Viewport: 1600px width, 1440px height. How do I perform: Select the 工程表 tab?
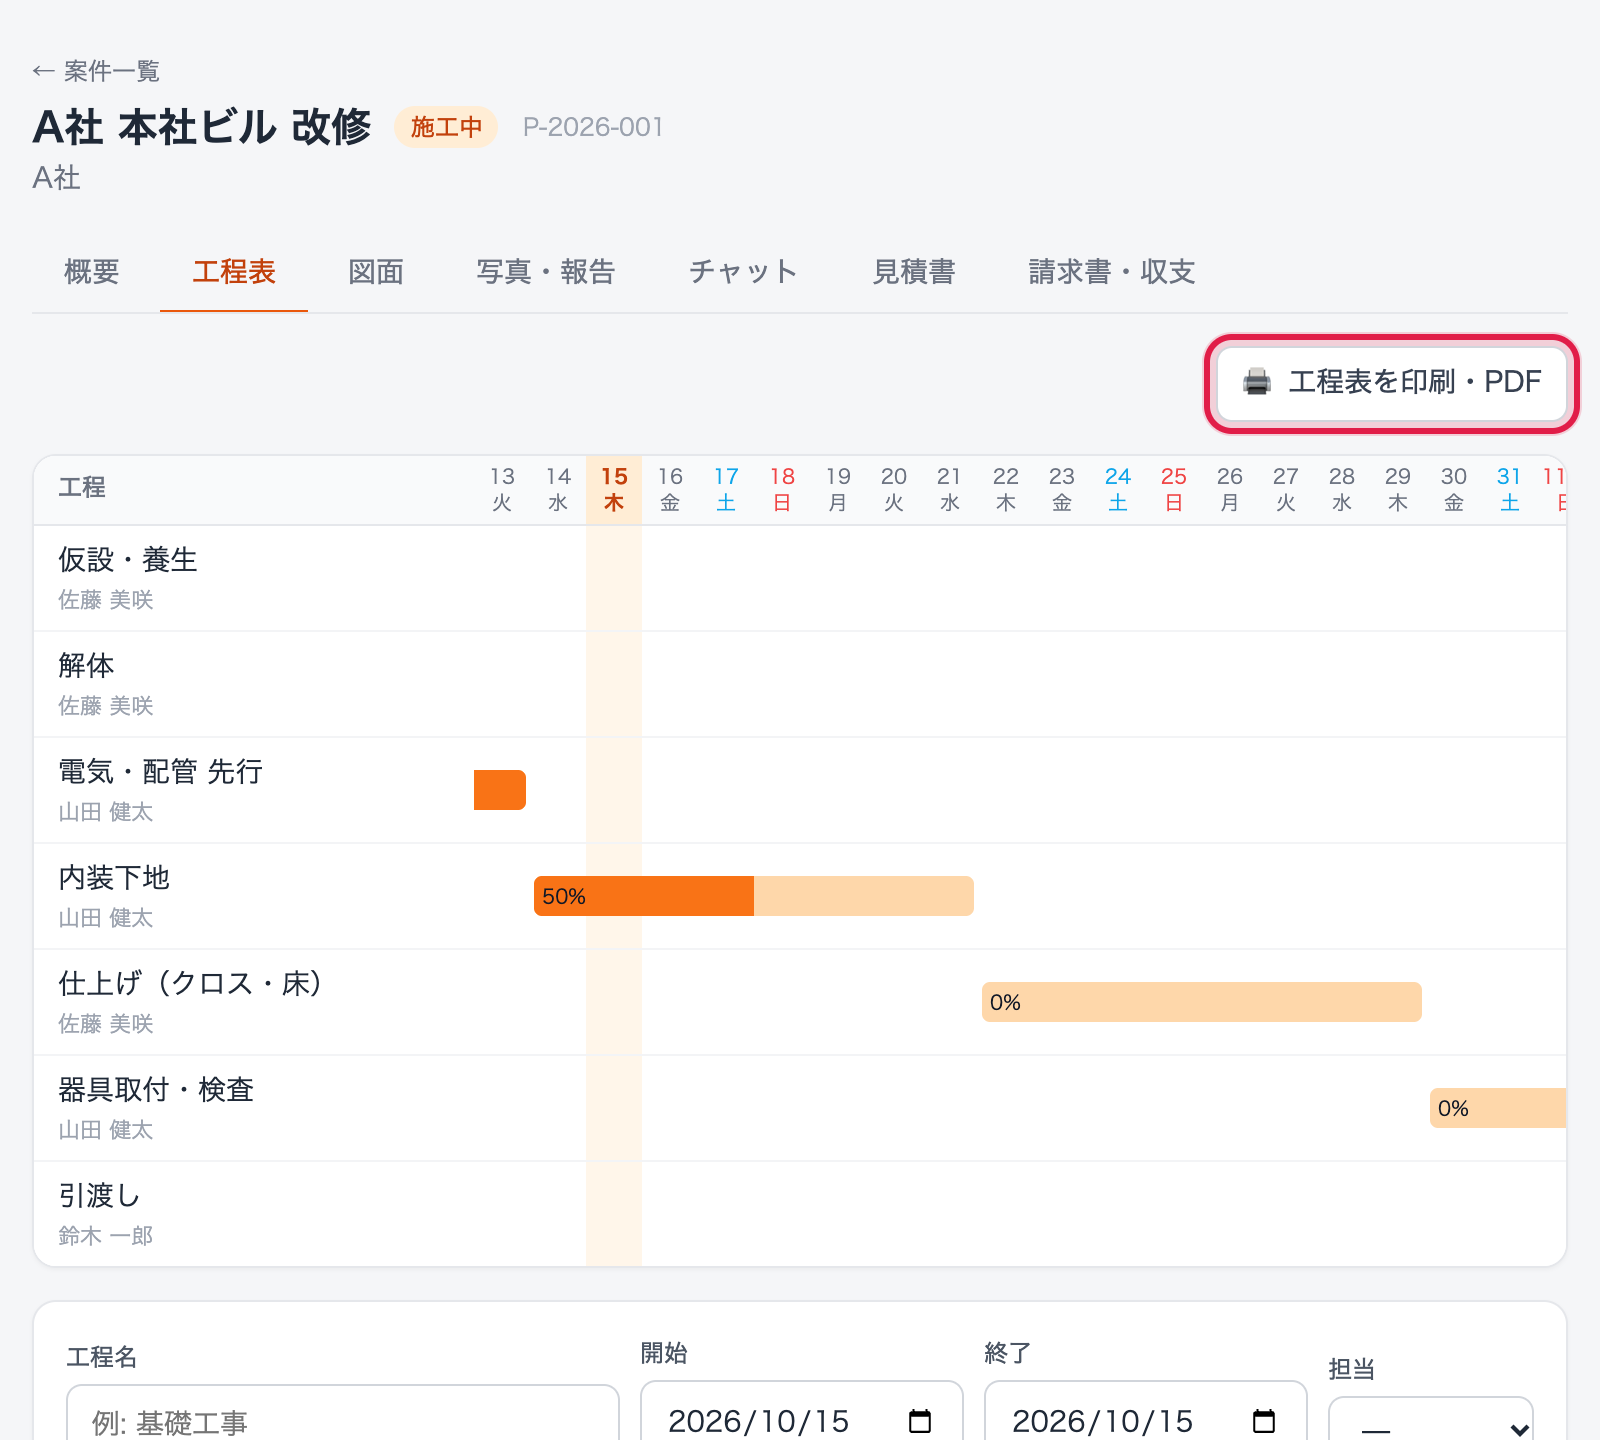pos(234,272)
